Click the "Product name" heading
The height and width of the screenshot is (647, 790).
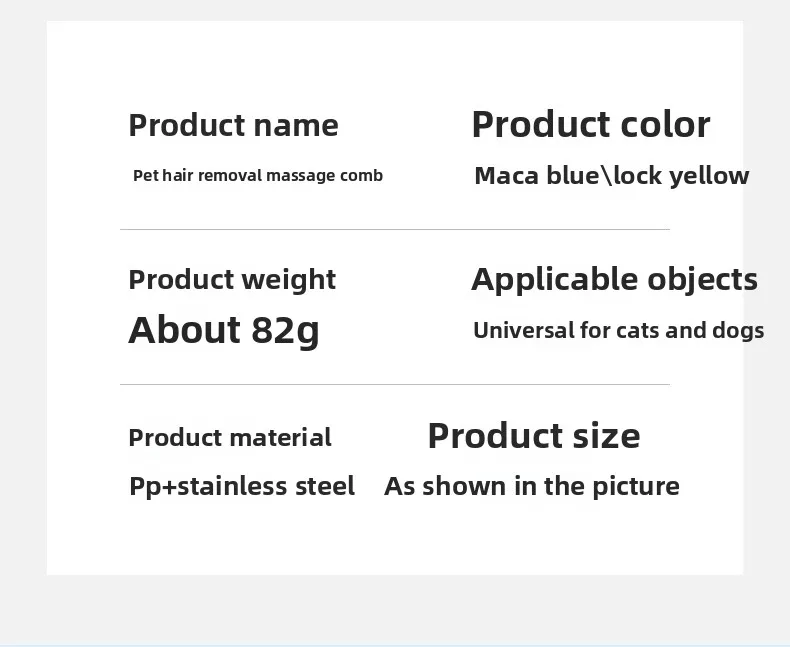point(233,126)
